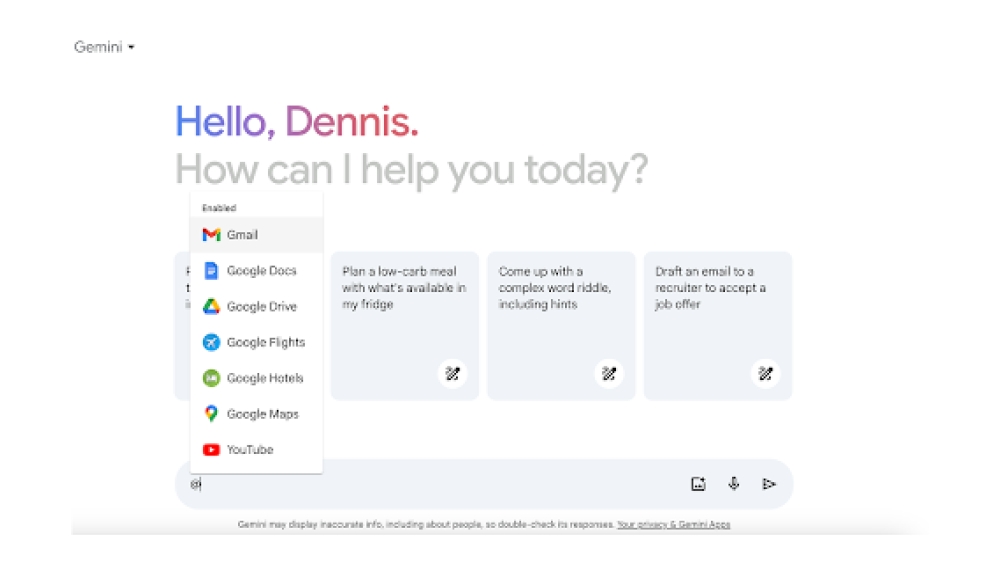Click the Google Hotels bed icon
Viewport: 1000px width, 563px height.
211,378
